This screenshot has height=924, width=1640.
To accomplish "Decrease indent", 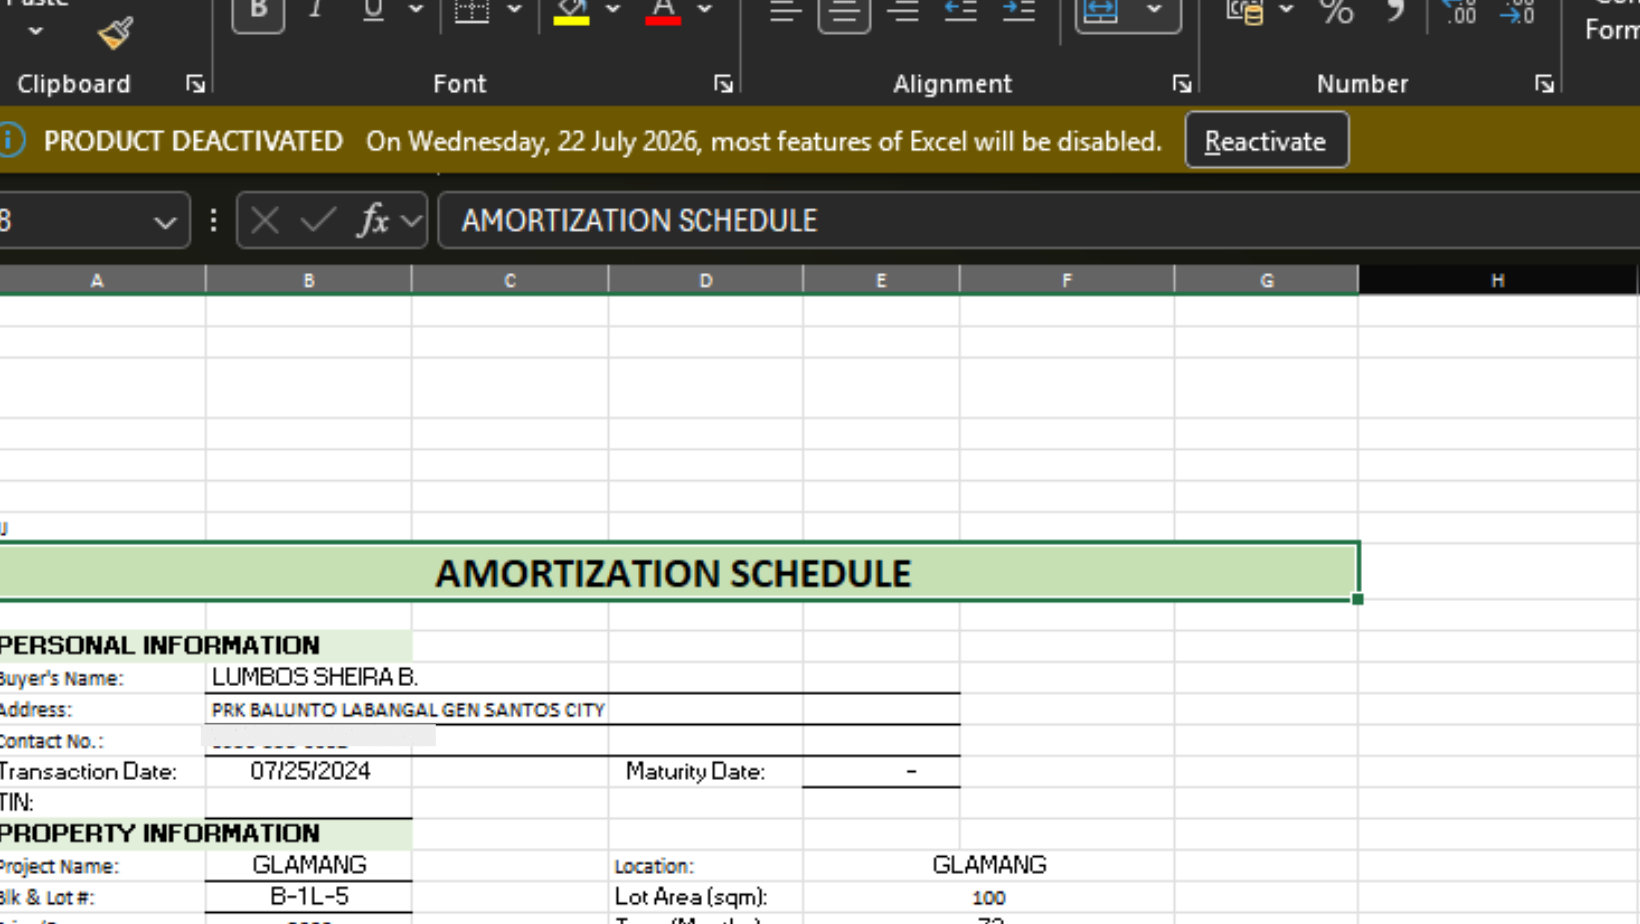I will [x=961, y=12].
